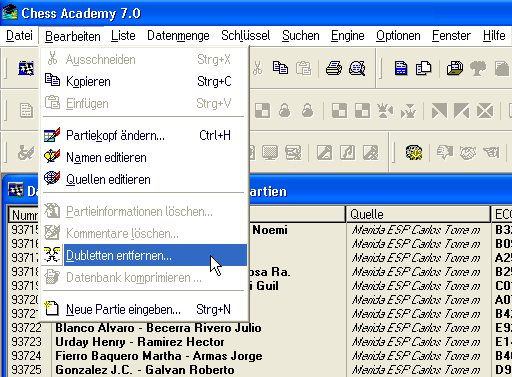Click the greyed Kommentare löschen... entry
512x377 pixels.
point(145,233)
